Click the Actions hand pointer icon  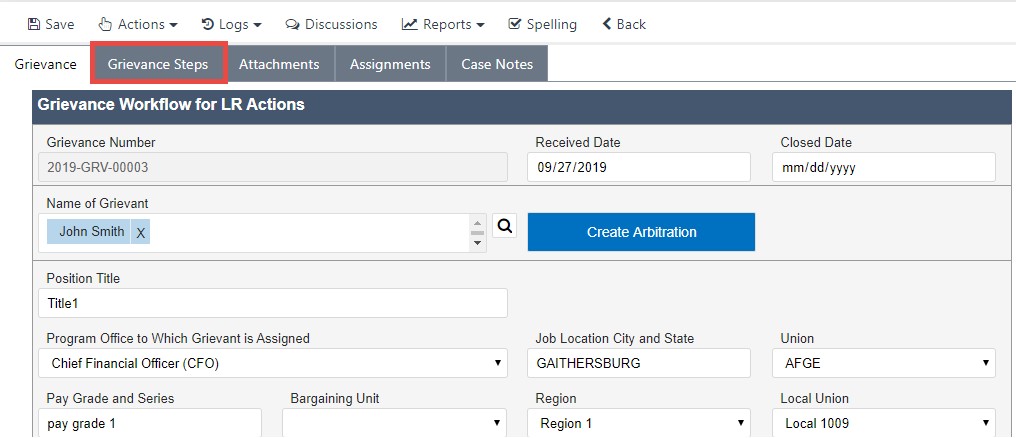click(x=105, y=25)
